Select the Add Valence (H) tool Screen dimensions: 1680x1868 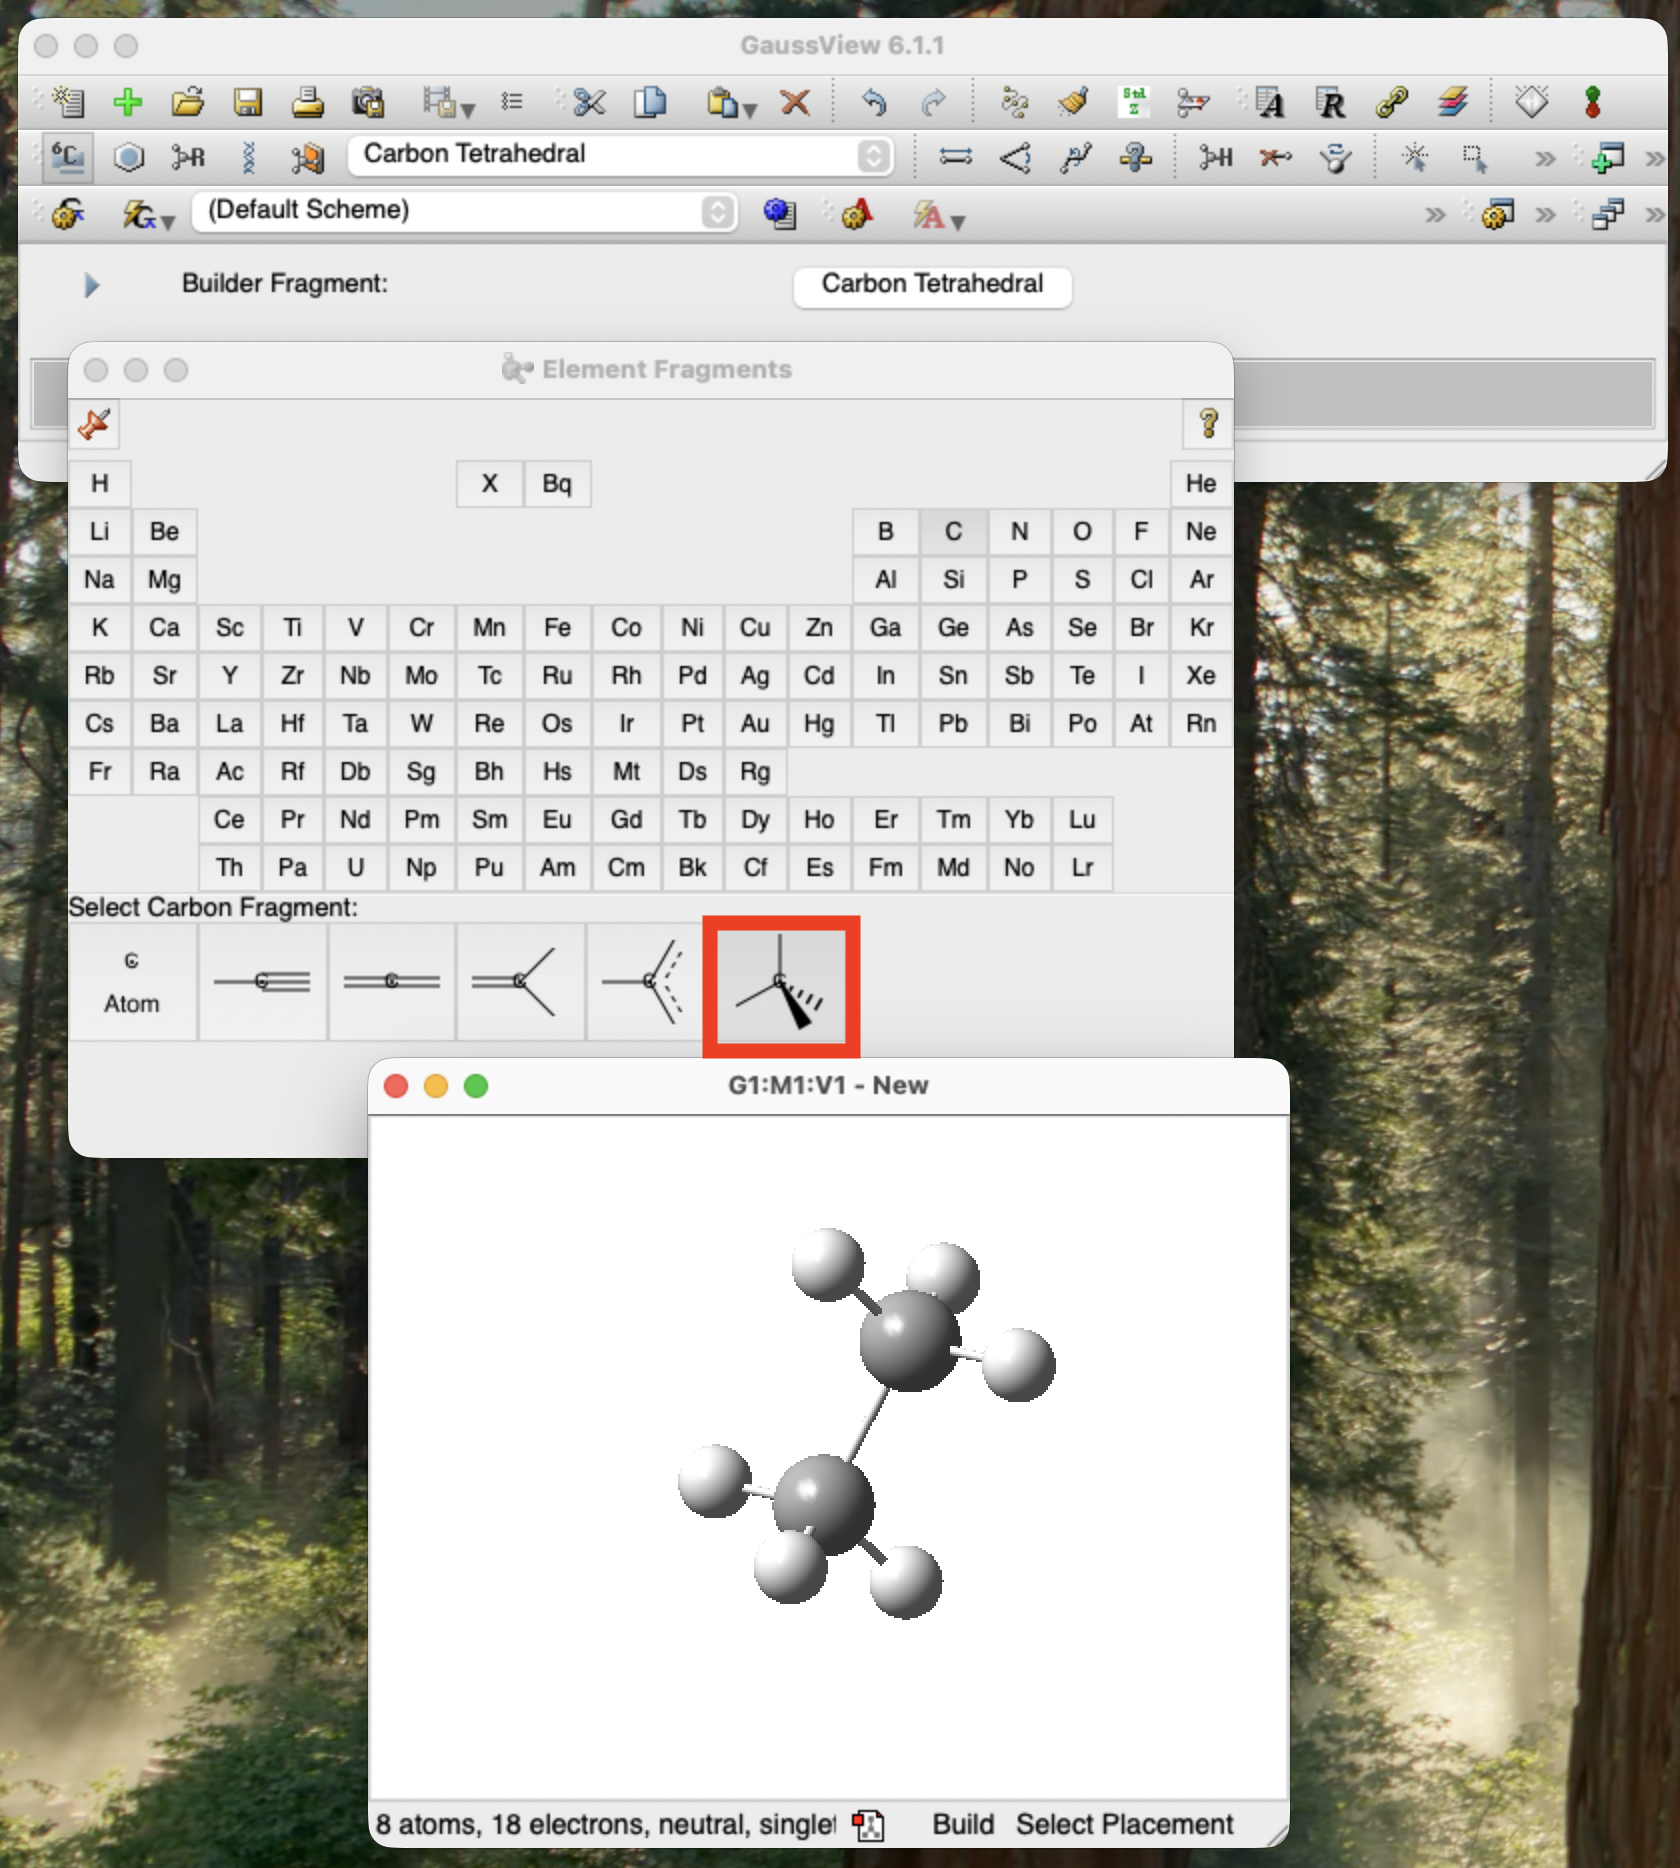tap(1216, 158)
